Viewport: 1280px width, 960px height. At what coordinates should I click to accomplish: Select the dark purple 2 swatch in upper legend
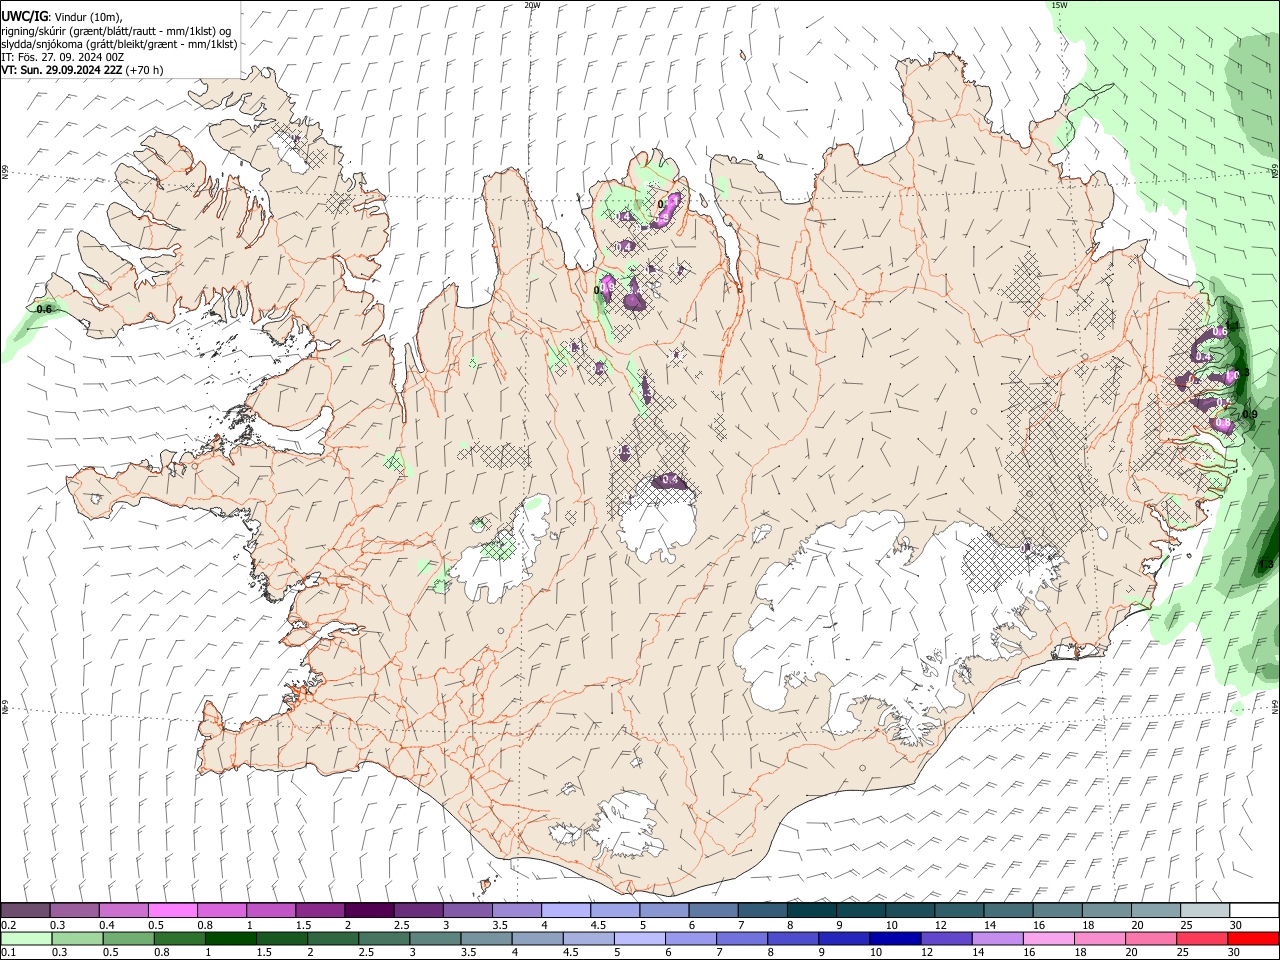(369, 910)
